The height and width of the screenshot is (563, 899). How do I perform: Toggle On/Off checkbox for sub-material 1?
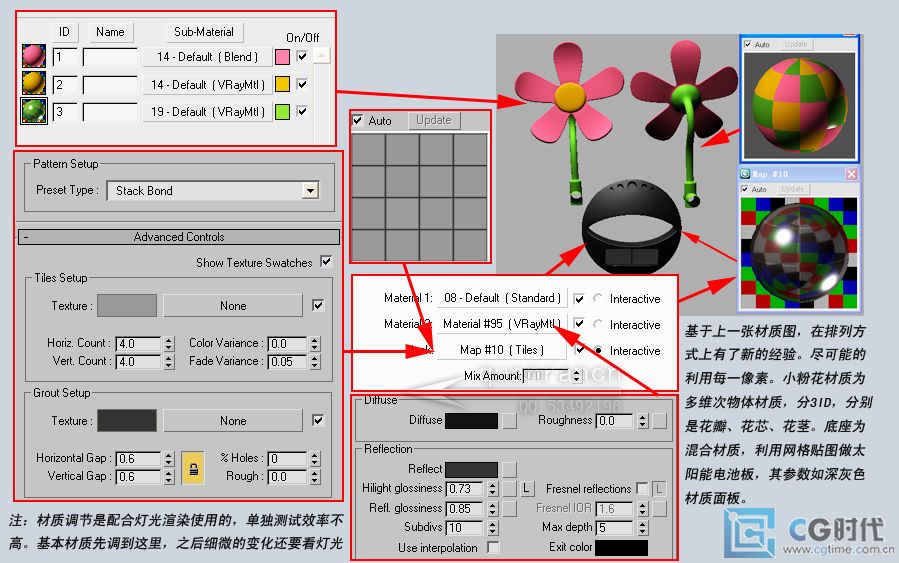pos(302,56)
